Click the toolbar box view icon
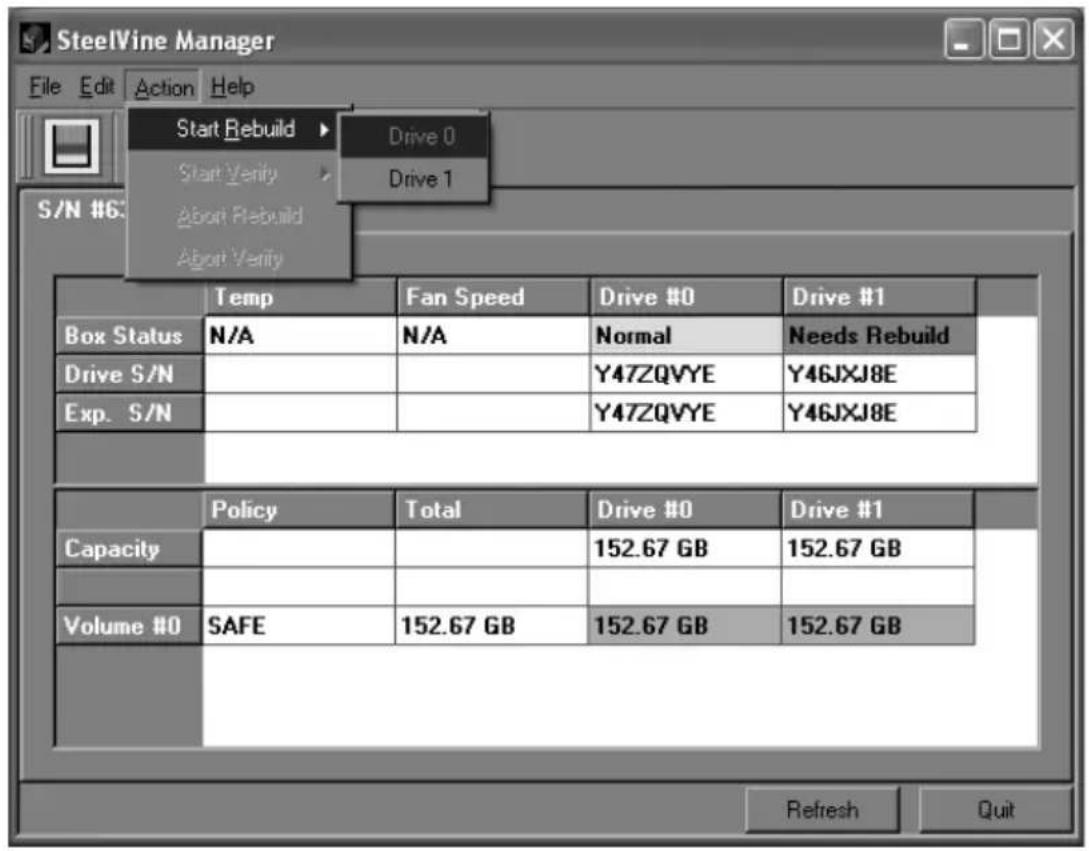This screenshot has height=851, width=1089. 72,146
